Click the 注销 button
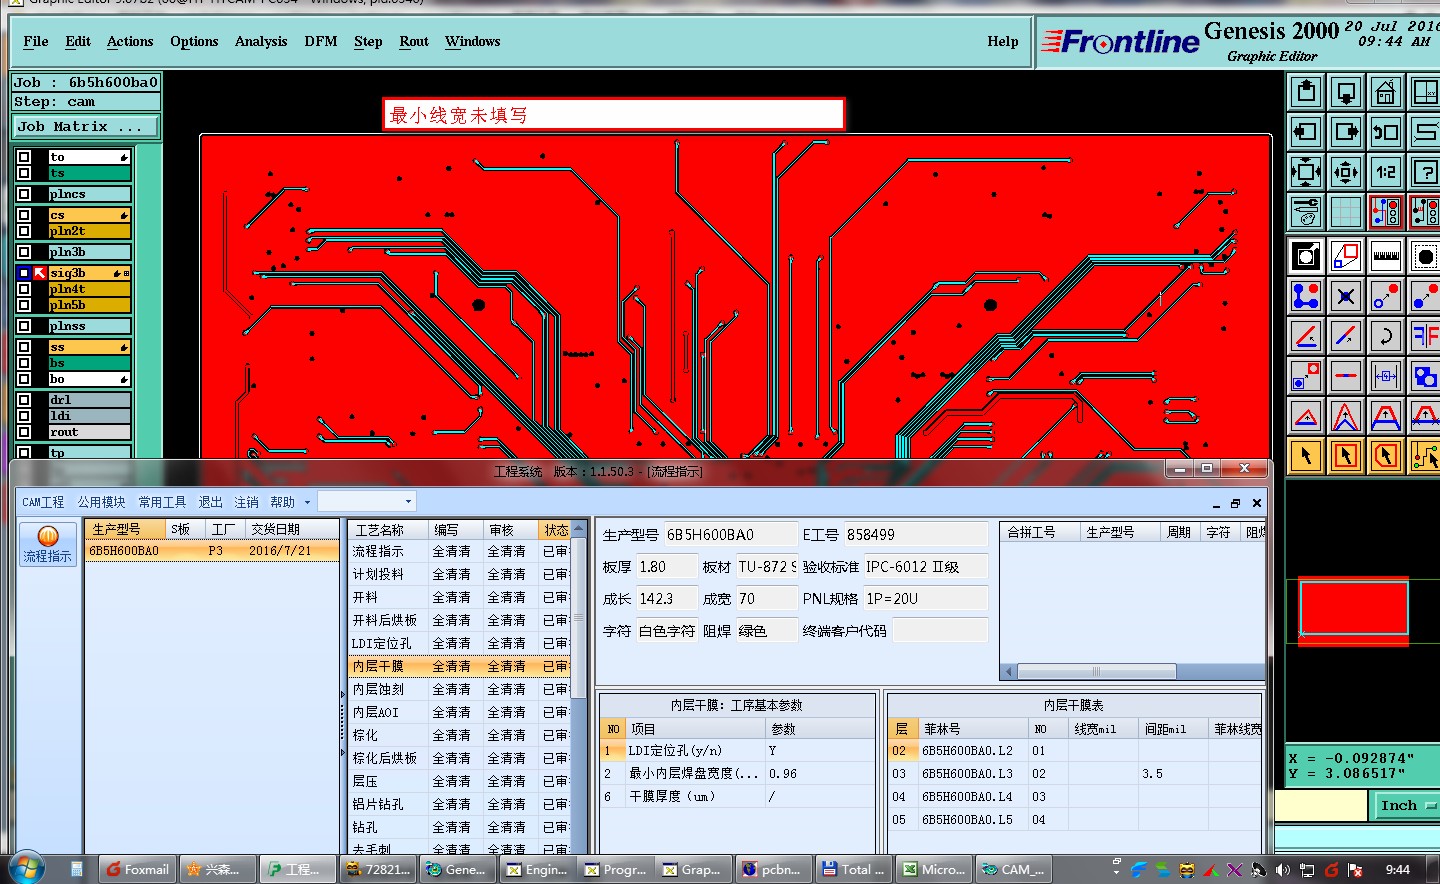This screenshot has width=1440, height=884. [246, 502]
